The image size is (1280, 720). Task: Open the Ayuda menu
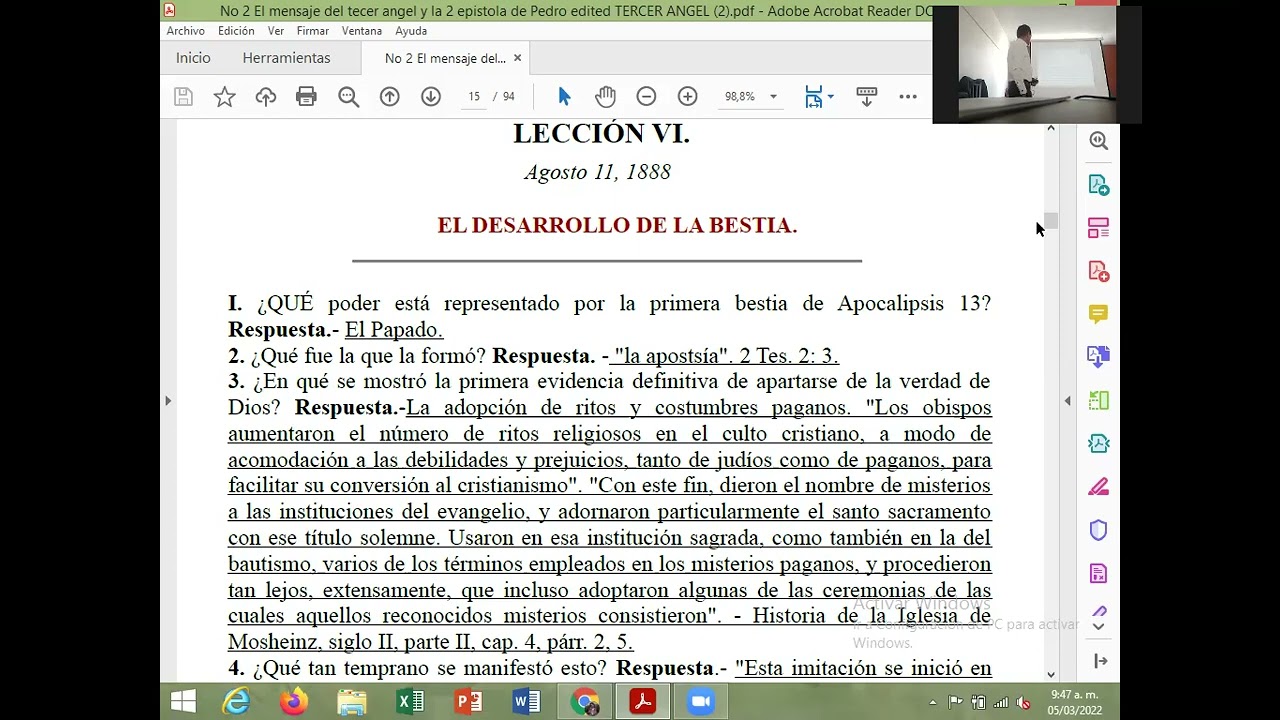click(411, 31)
